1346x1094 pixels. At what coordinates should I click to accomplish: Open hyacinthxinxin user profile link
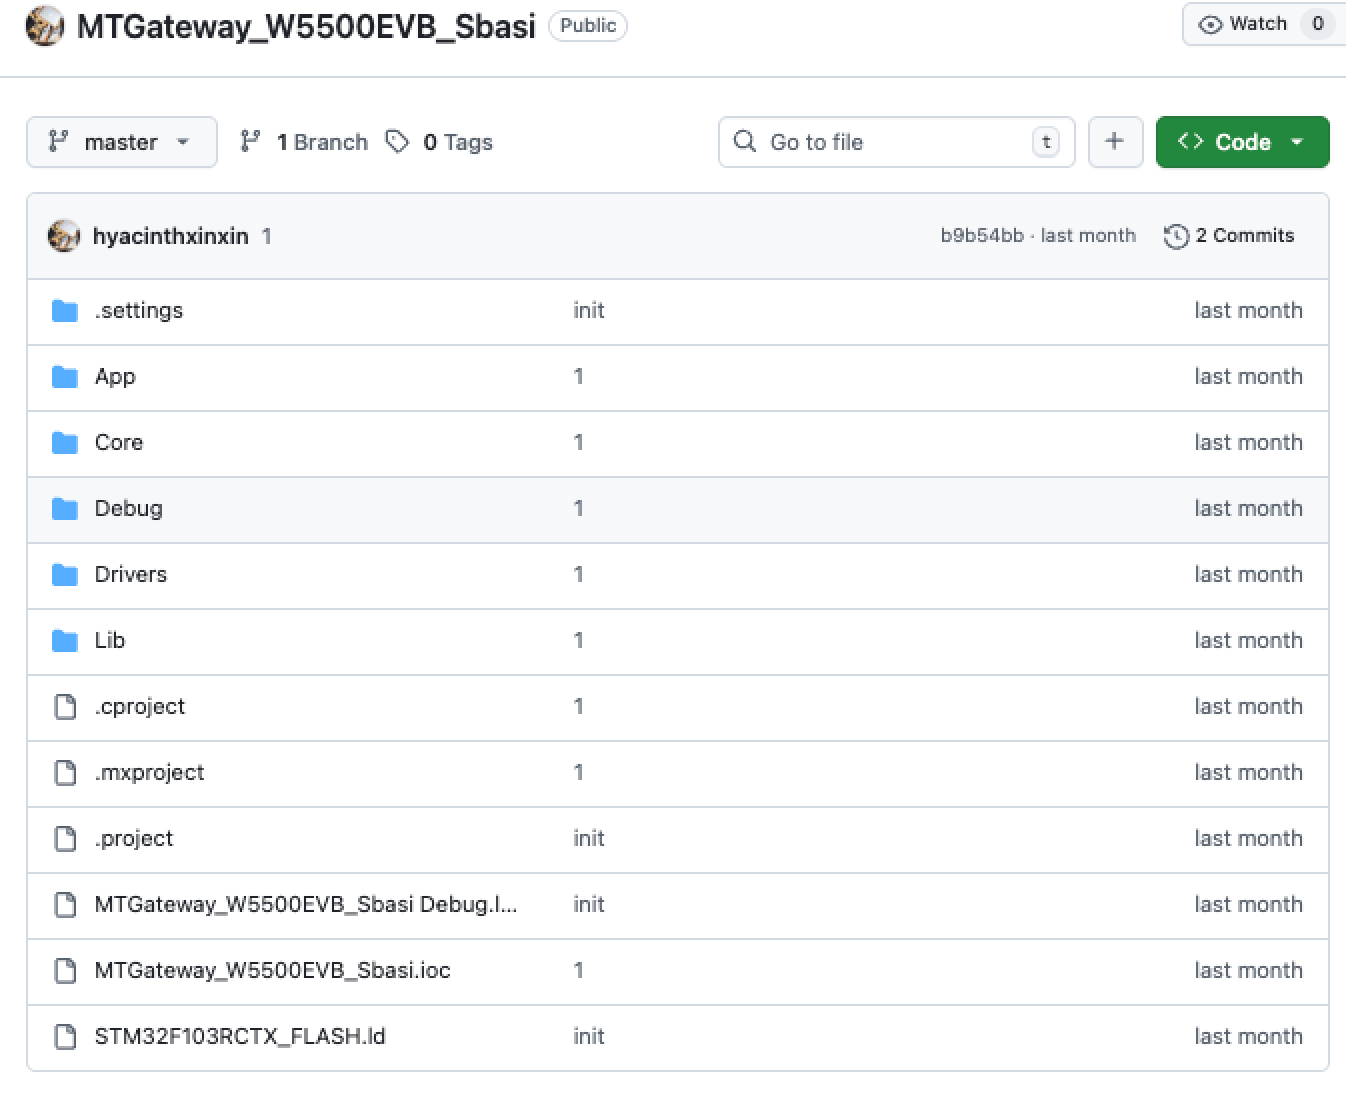point(170,236)
